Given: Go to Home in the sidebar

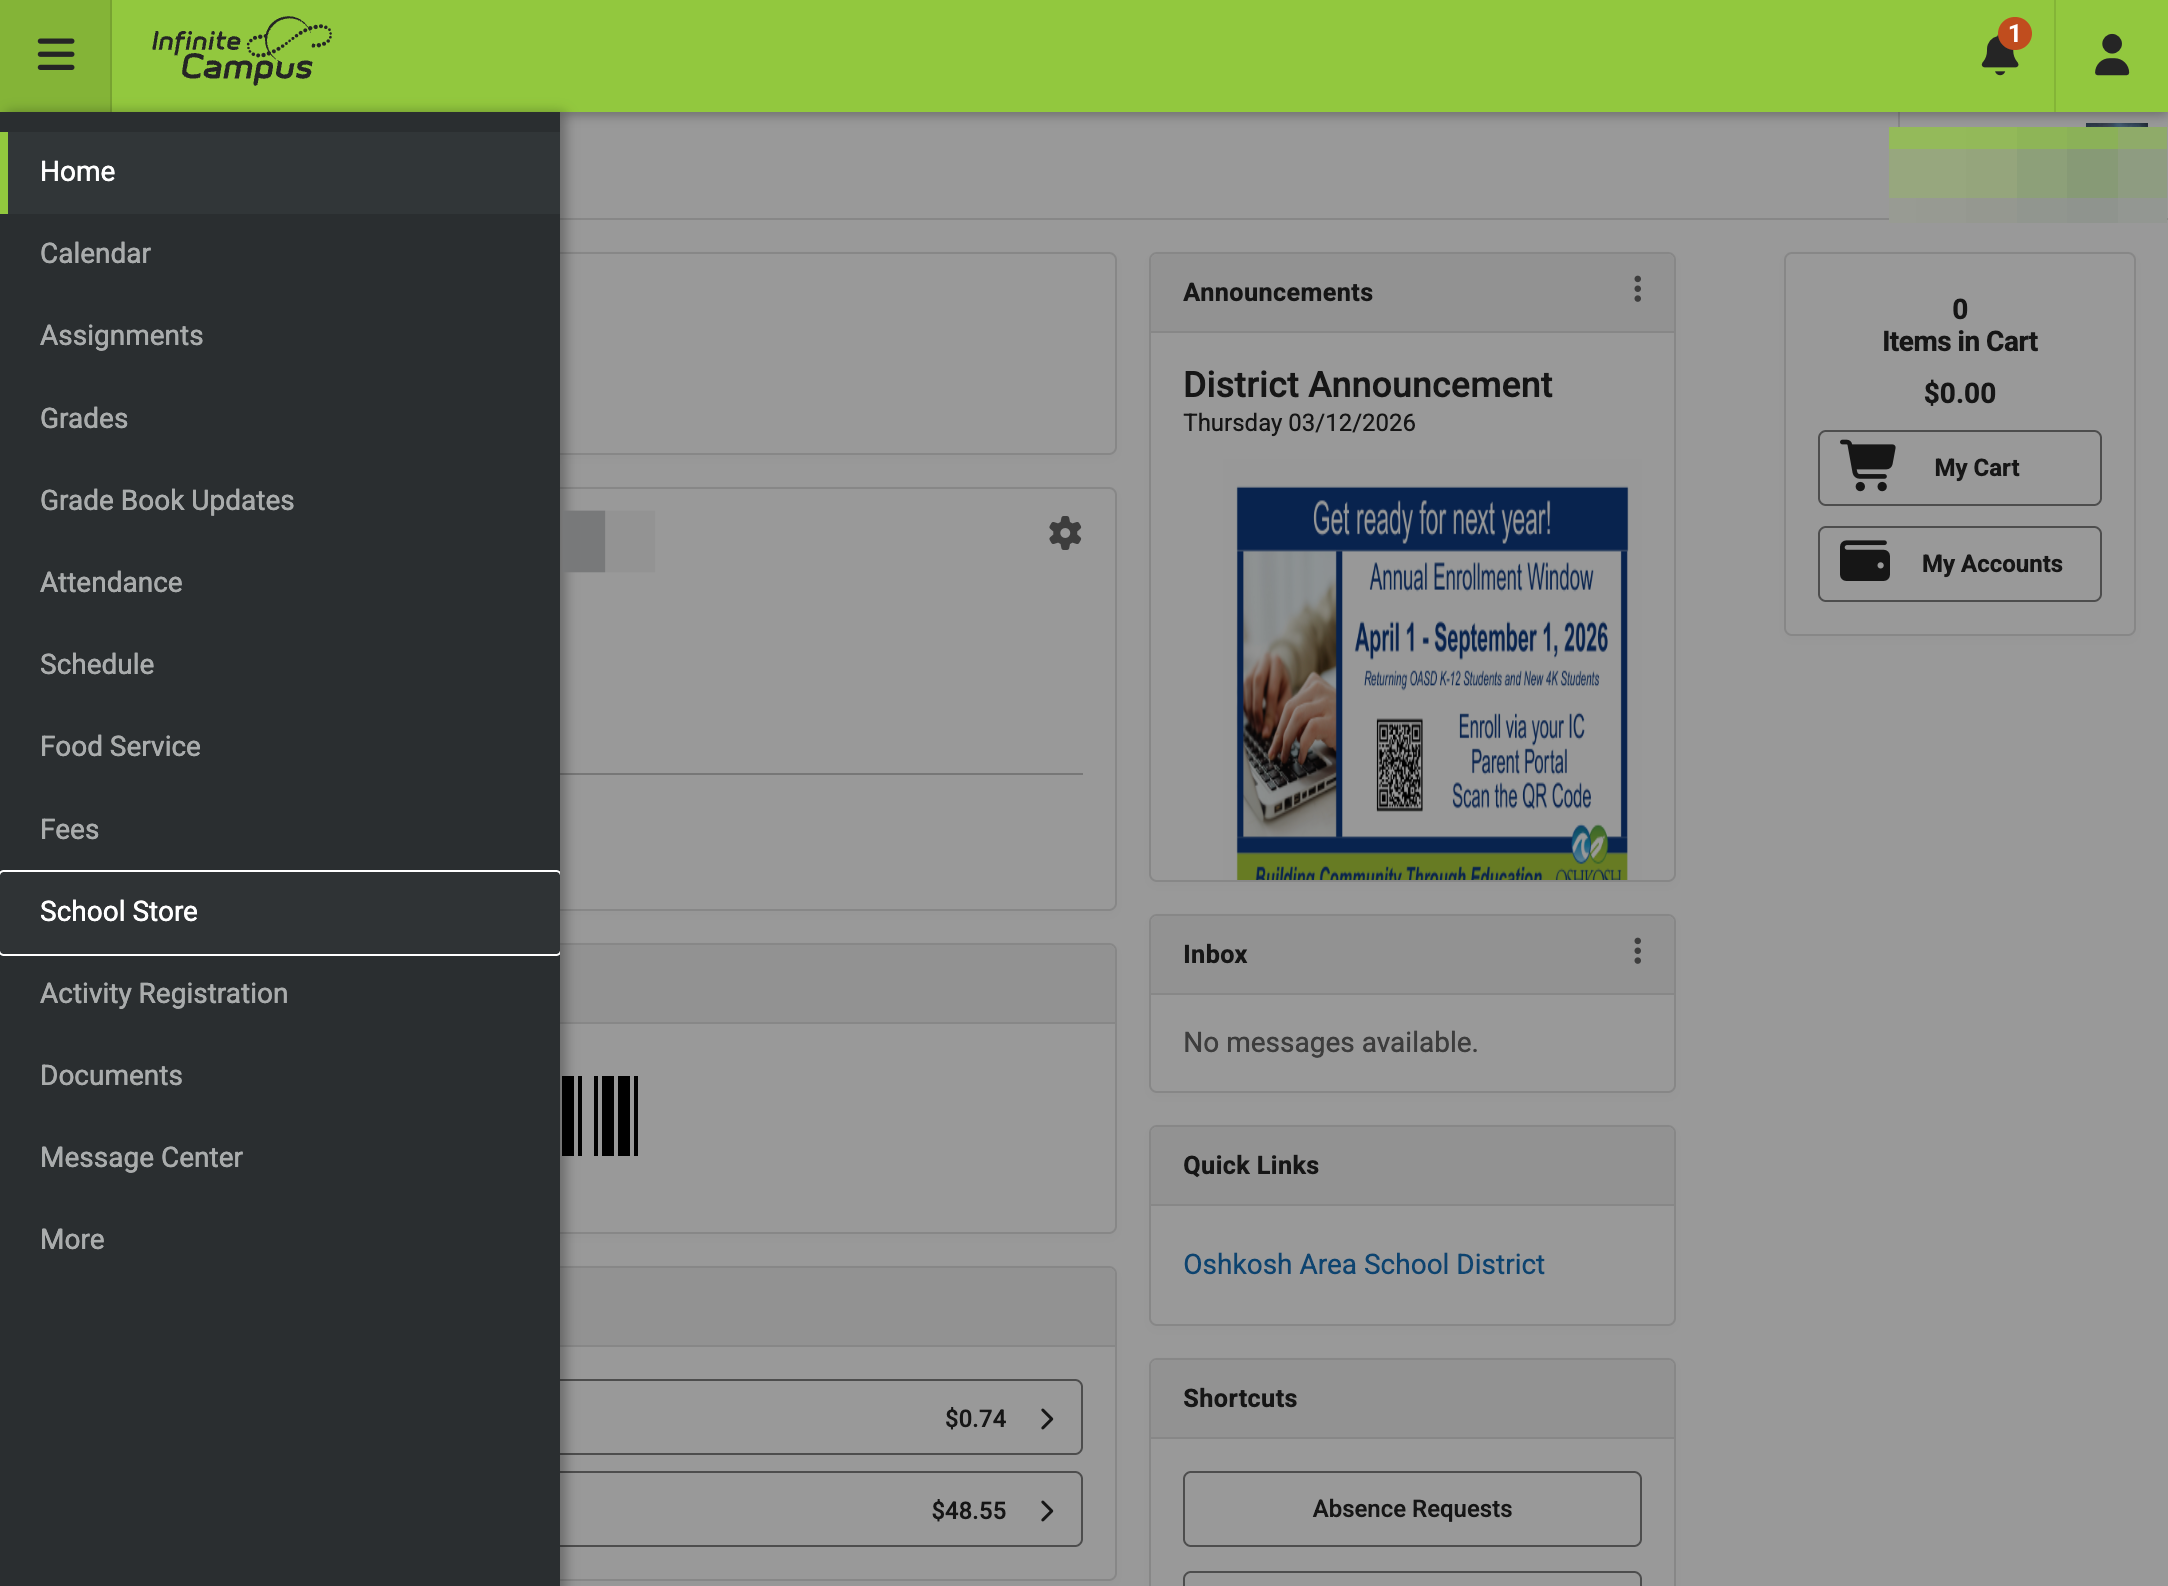Looking at the screenshot, I should 280,172.
